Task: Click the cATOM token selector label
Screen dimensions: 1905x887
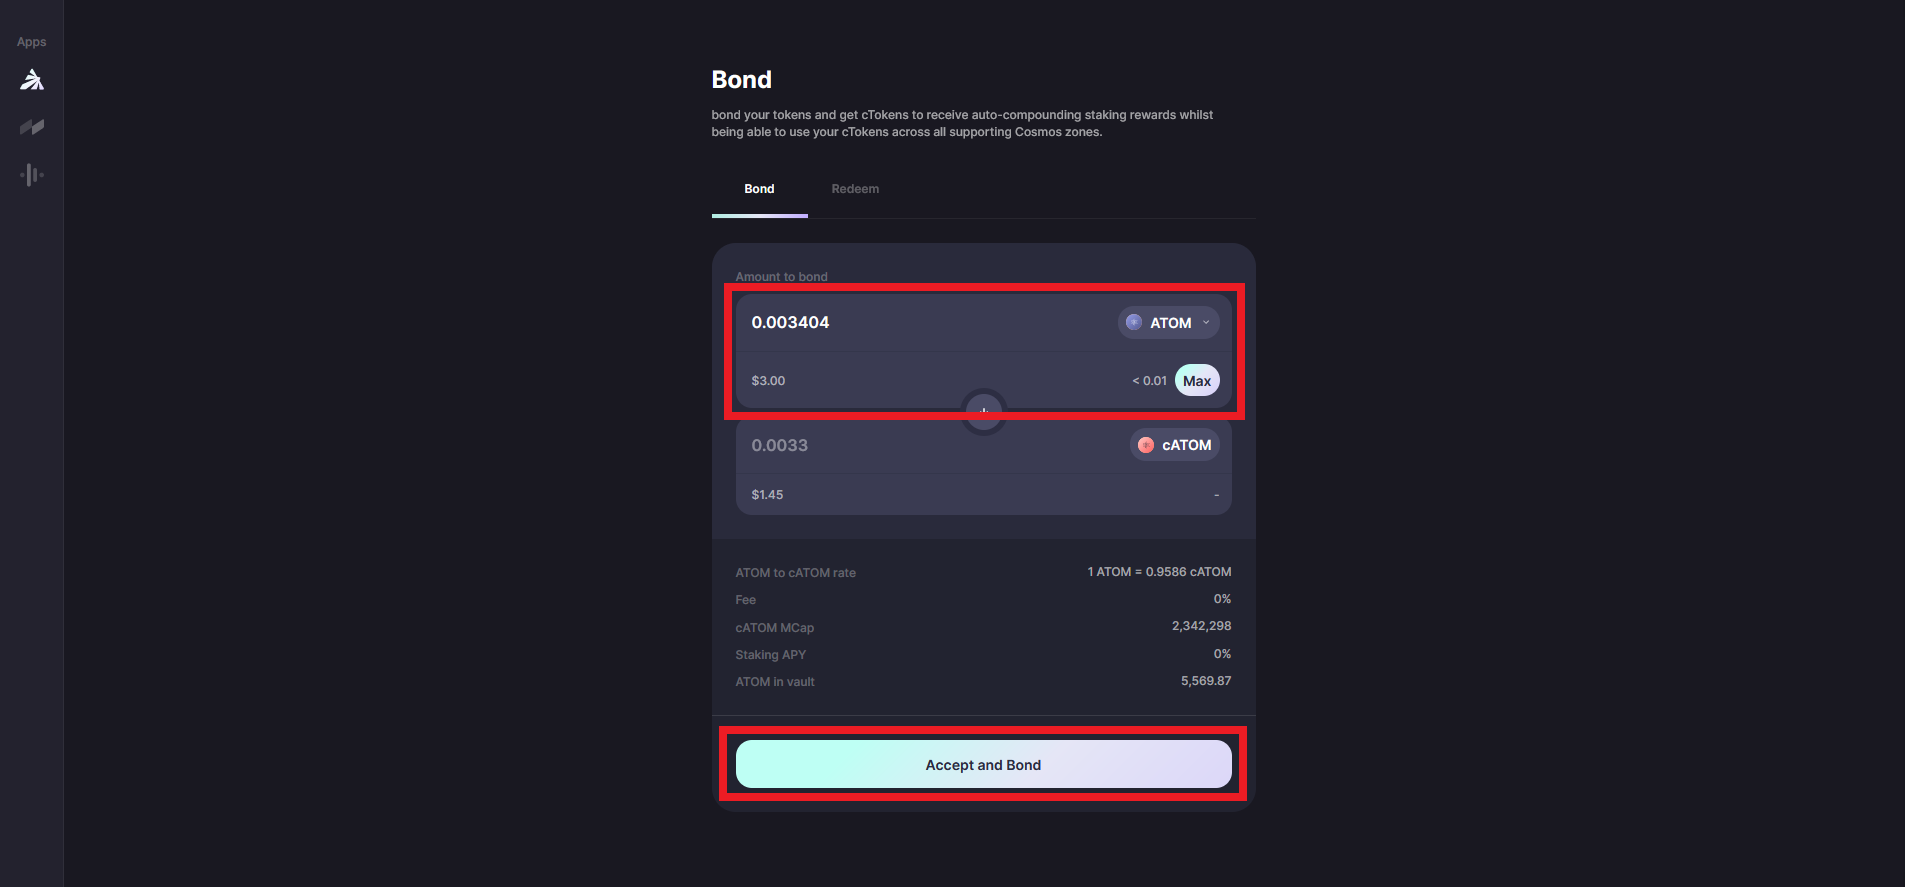Action: pos(1186,445)
